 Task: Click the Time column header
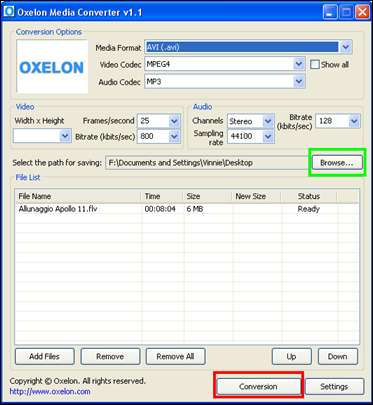(x=162, y=196)
